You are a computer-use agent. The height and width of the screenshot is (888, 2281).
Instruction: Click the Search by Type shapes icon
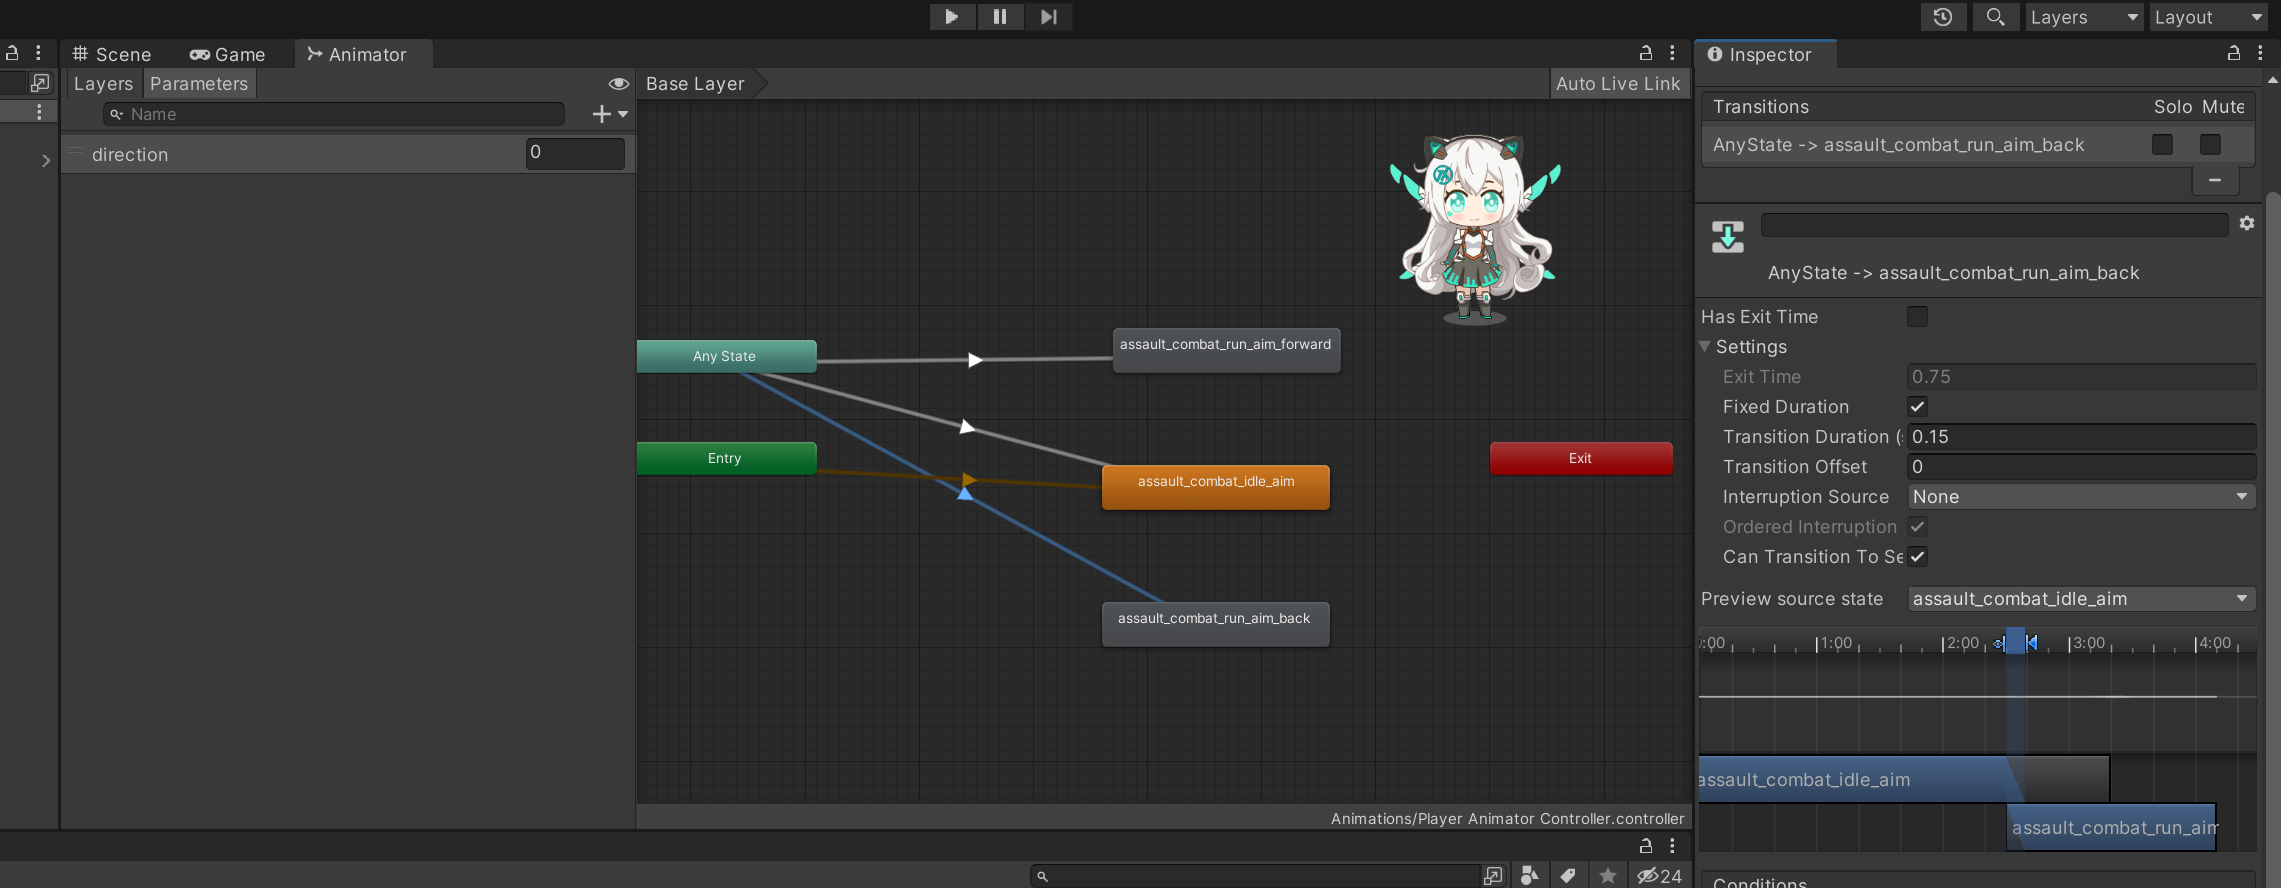pyautogui.click(x=1529, y=876)
